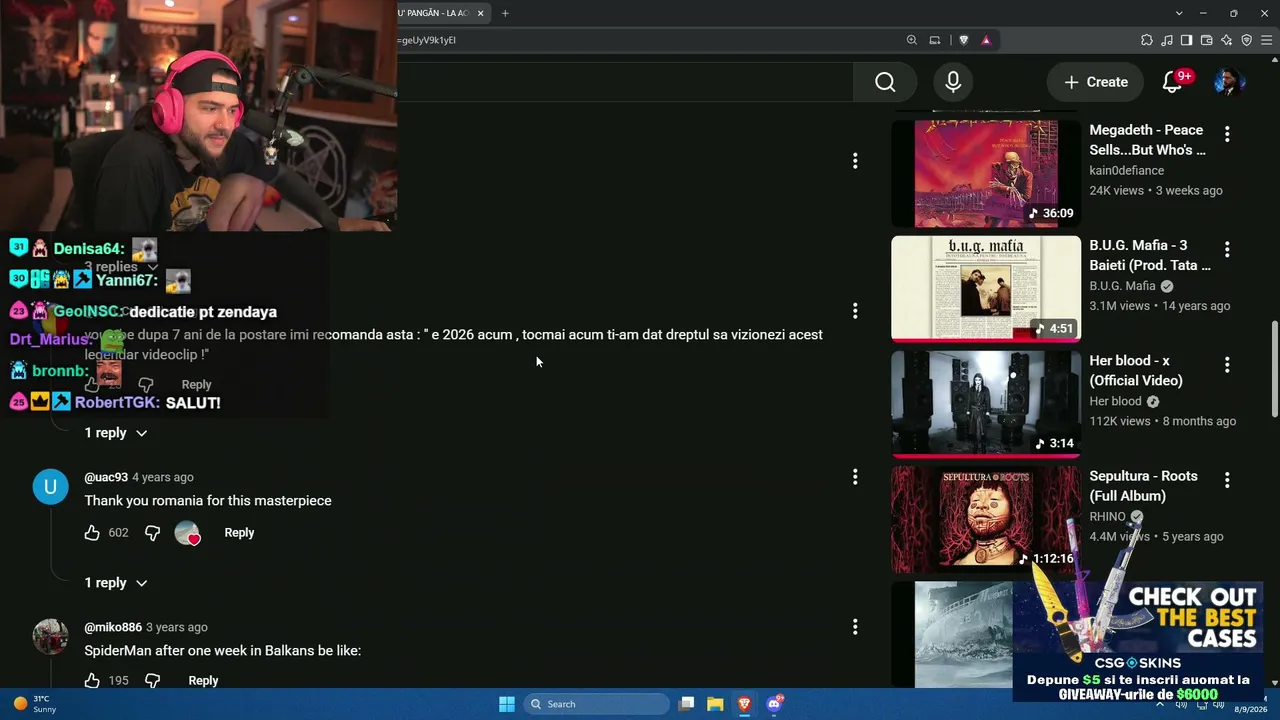Click the creator heart on @uac93 comment
The height and width of the screenshot is (720, 1280).
coord(188,533)
